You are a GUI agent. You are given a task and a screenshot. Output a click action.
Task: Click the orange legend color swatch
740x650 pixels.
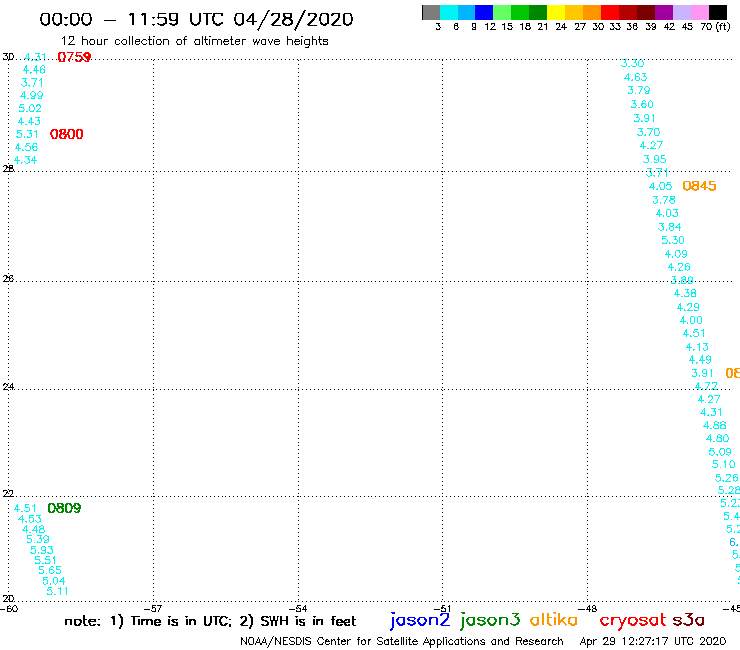pos(592,12)
